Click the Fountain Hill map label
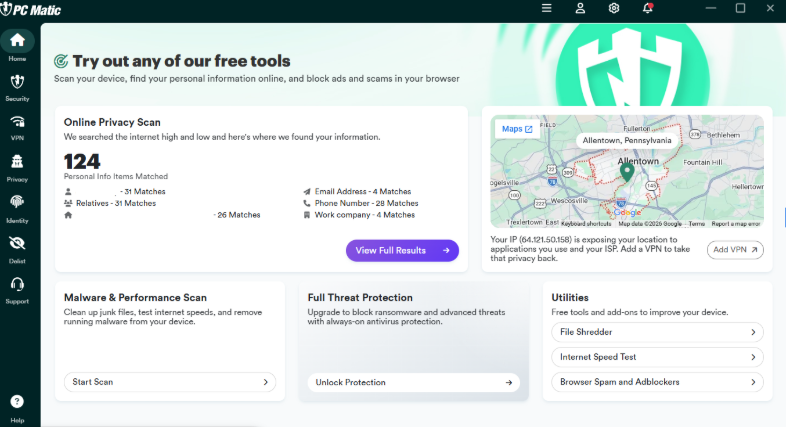 [x=703, y=162]
